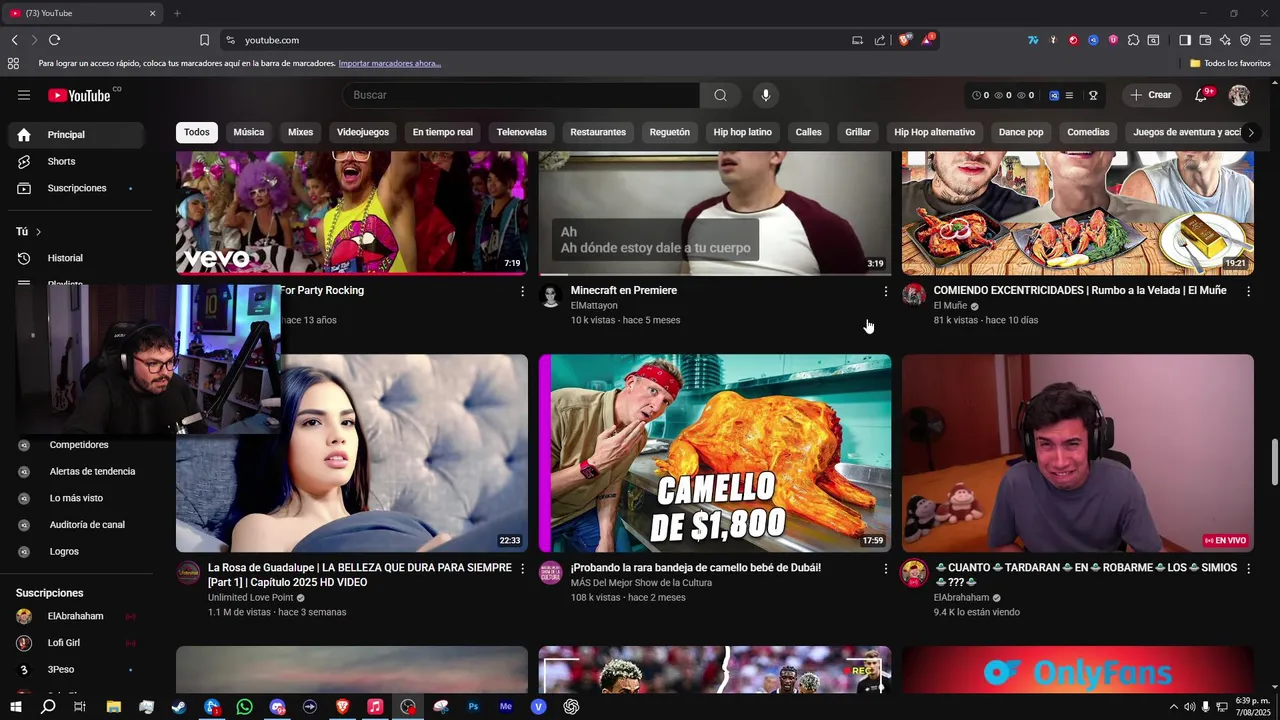
Task: Open La Rosa de Guadalupe video title
Action: [x=360, y=575]
